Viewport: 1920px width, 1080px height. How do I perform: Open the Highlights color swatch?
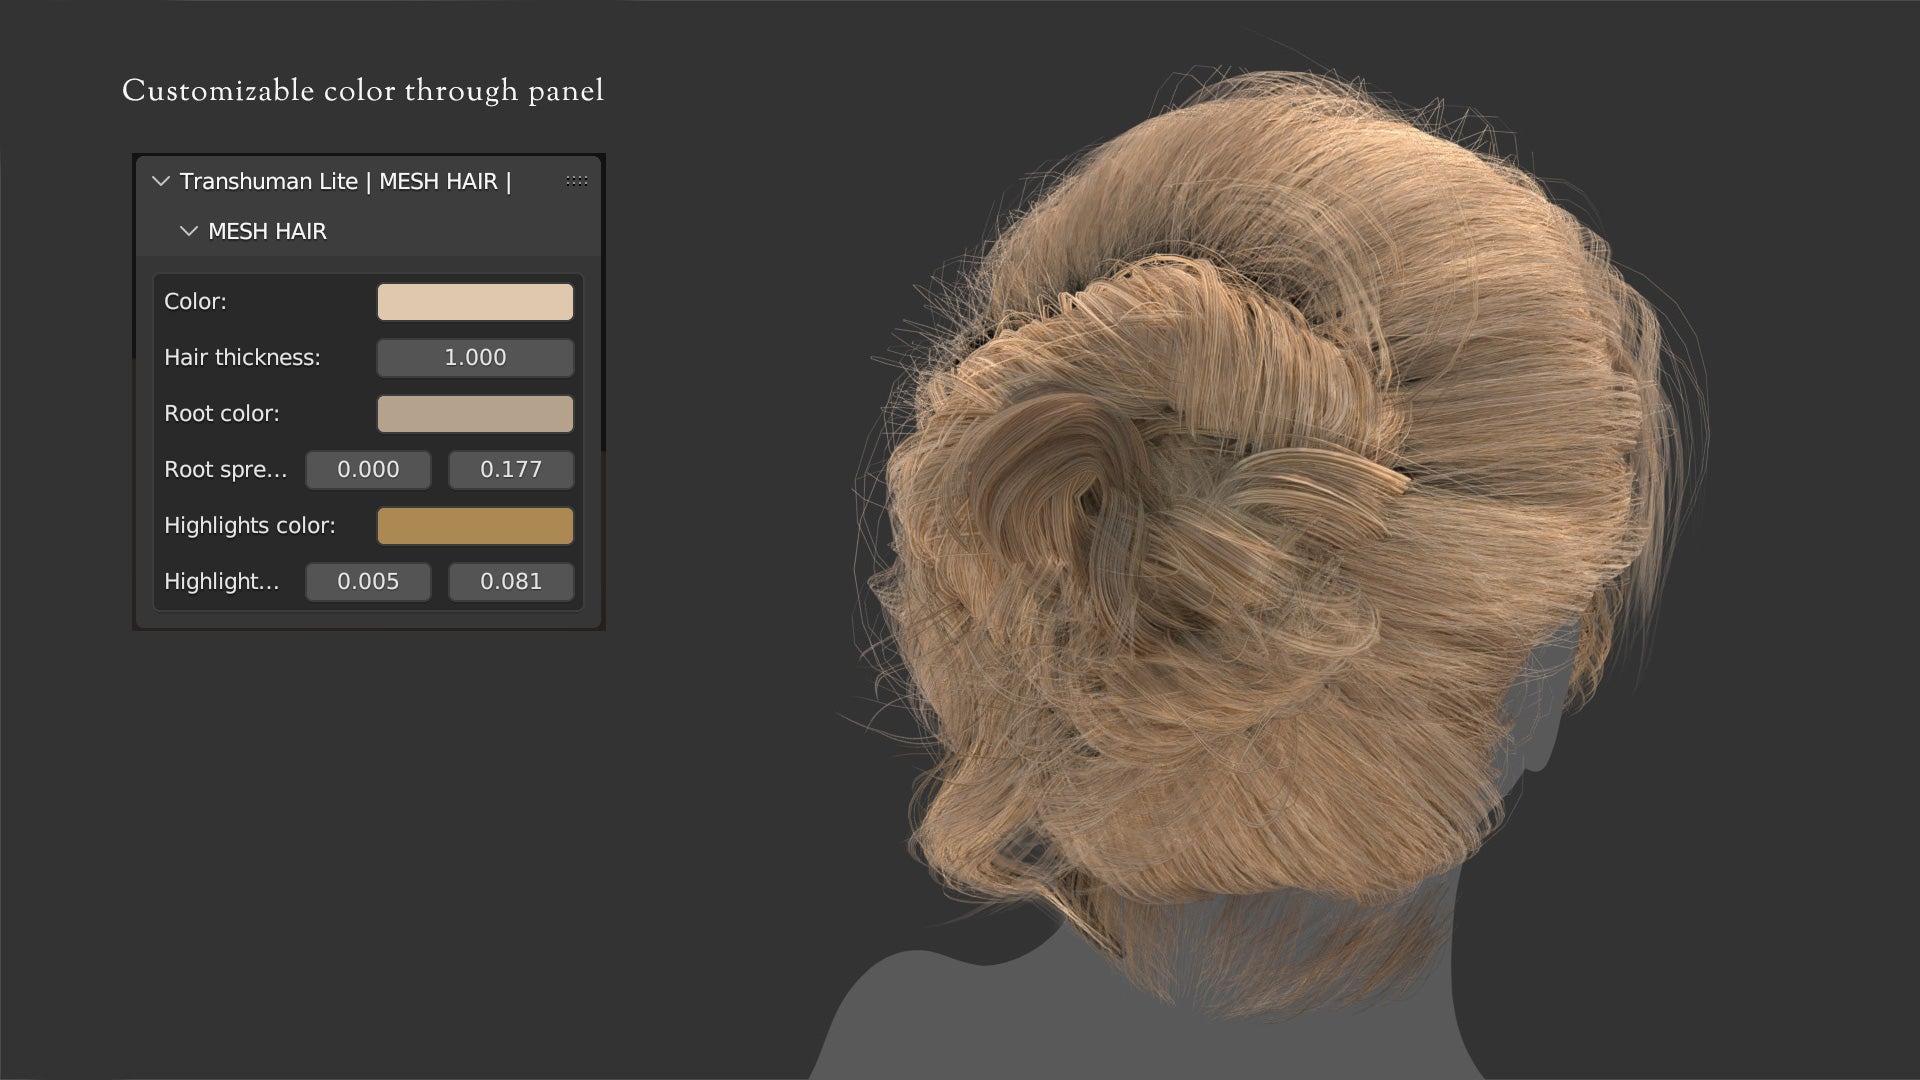click(475, 526)
